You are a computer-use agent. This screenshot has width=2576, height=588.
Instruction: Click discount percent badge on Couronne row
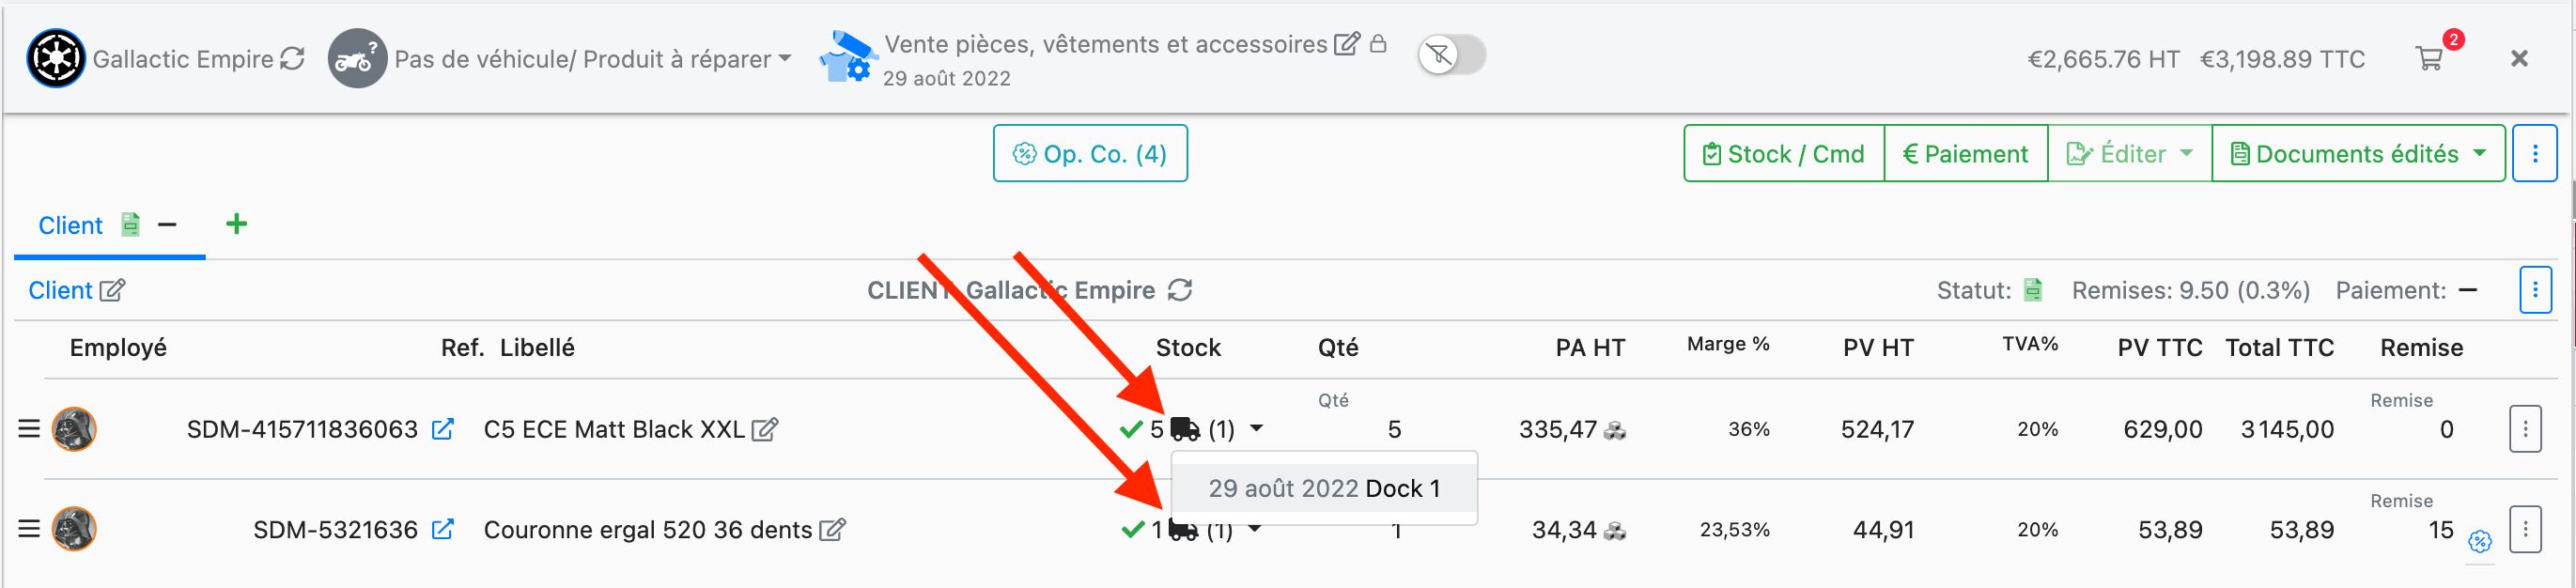coord(2479,541)
